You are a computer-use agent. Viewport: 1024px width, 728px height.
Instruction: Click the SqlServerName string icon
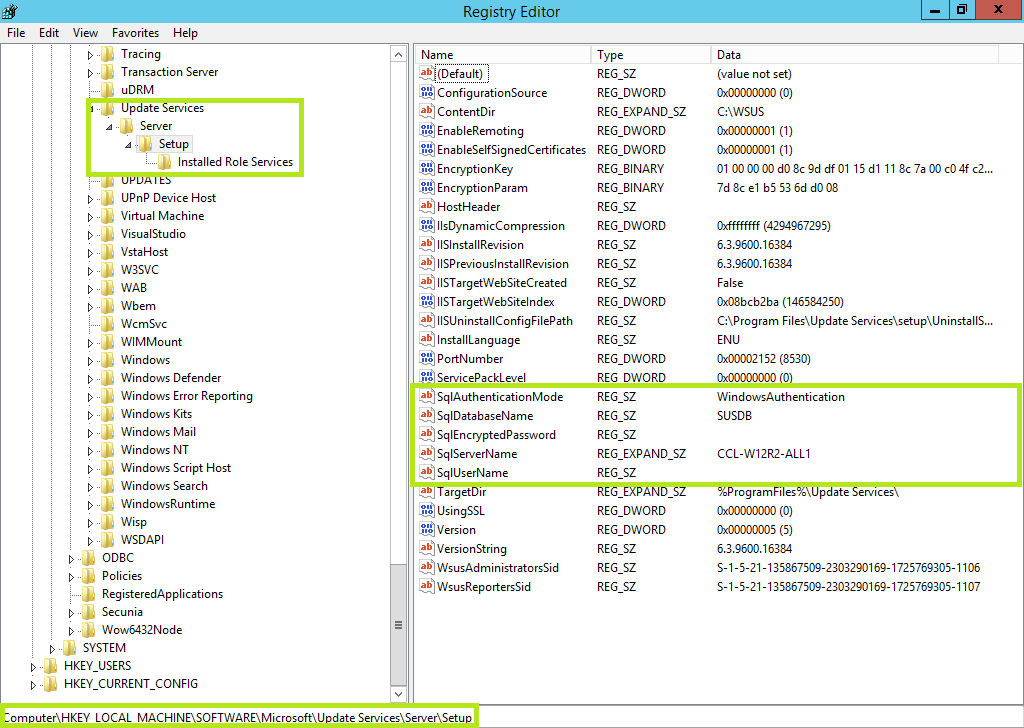pyautogui.click(x=426, y=452)
